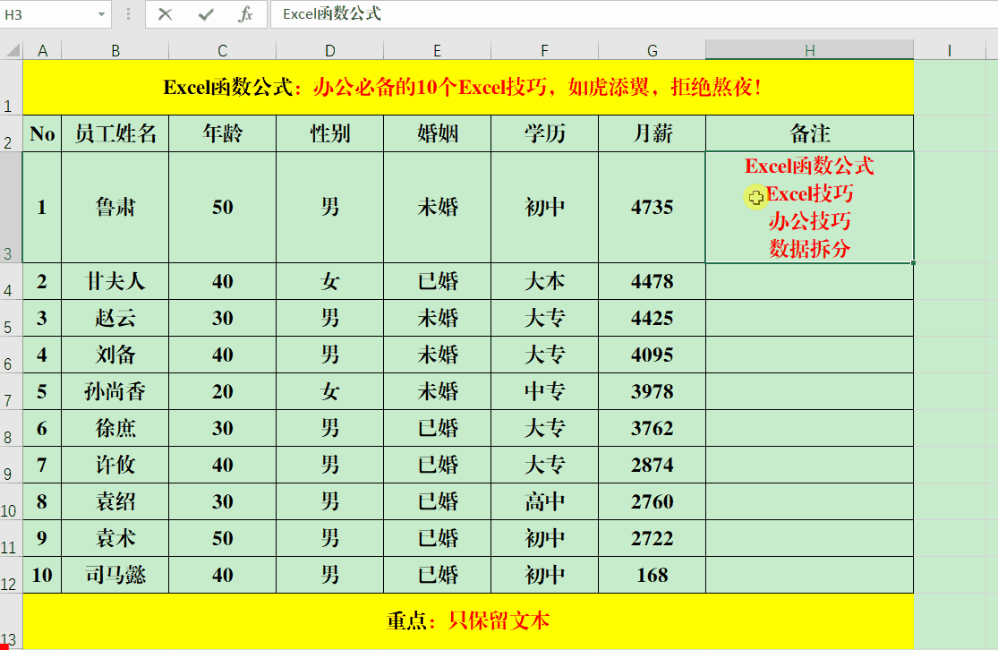Click the name box resize handle dots

[128, 15]
